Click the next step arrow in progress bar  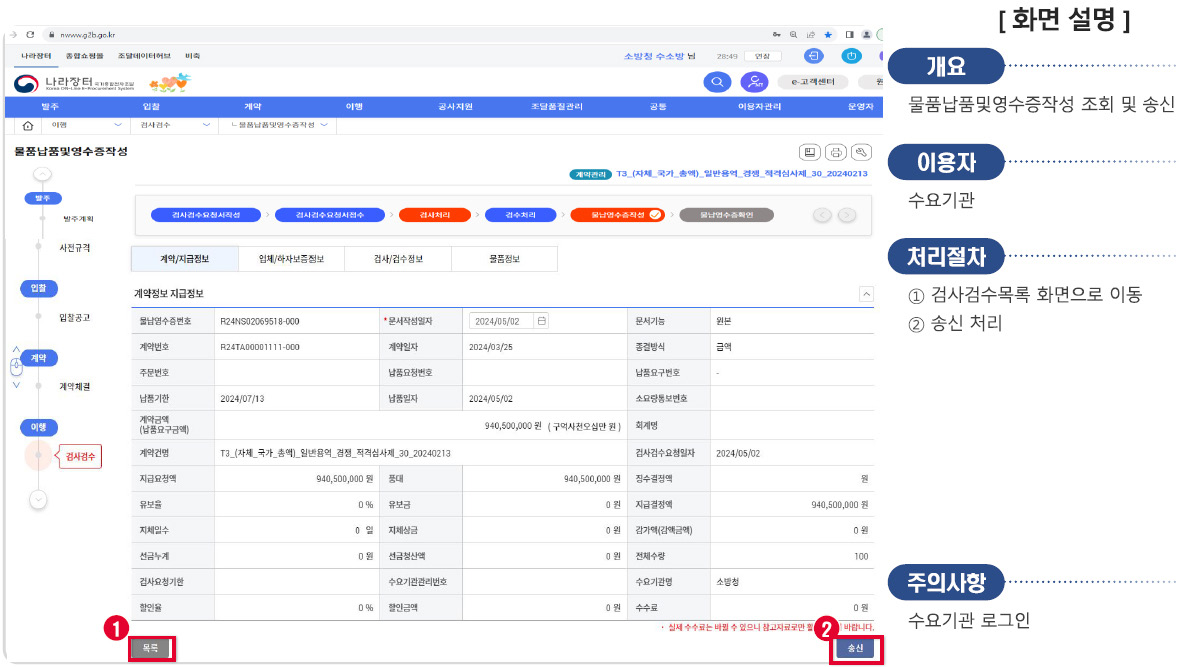847,215
